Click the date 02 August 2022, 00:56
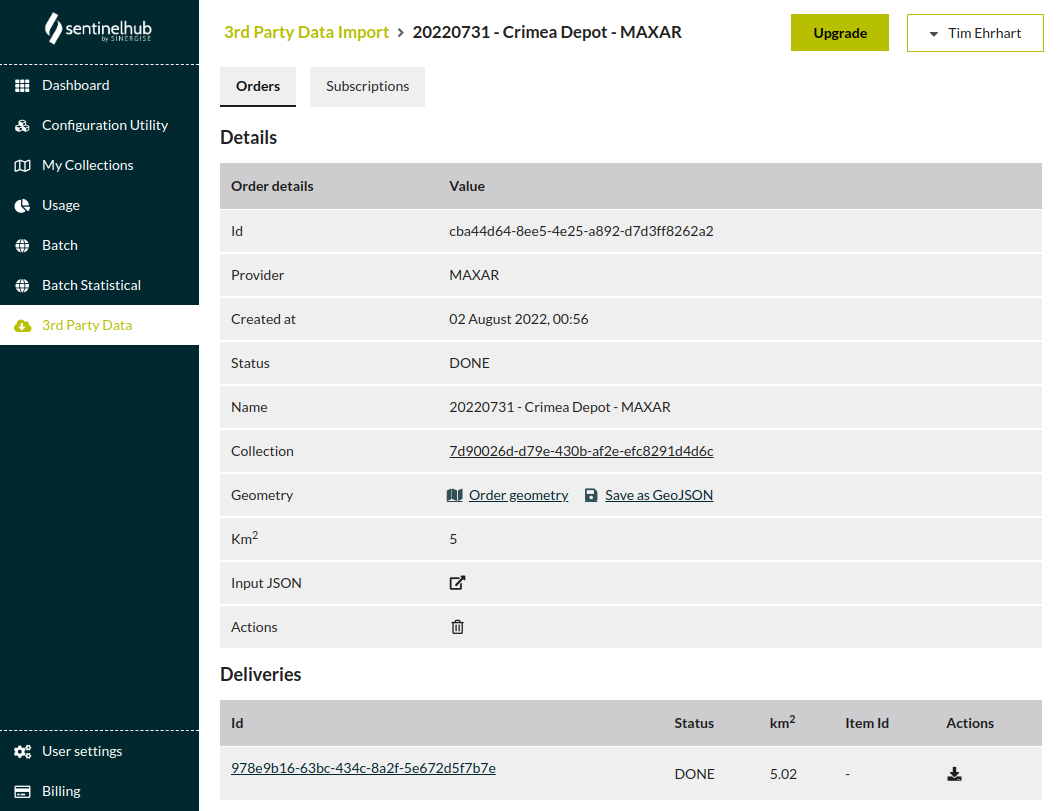This screenshot has height=811, width=1057. (518, 319)
